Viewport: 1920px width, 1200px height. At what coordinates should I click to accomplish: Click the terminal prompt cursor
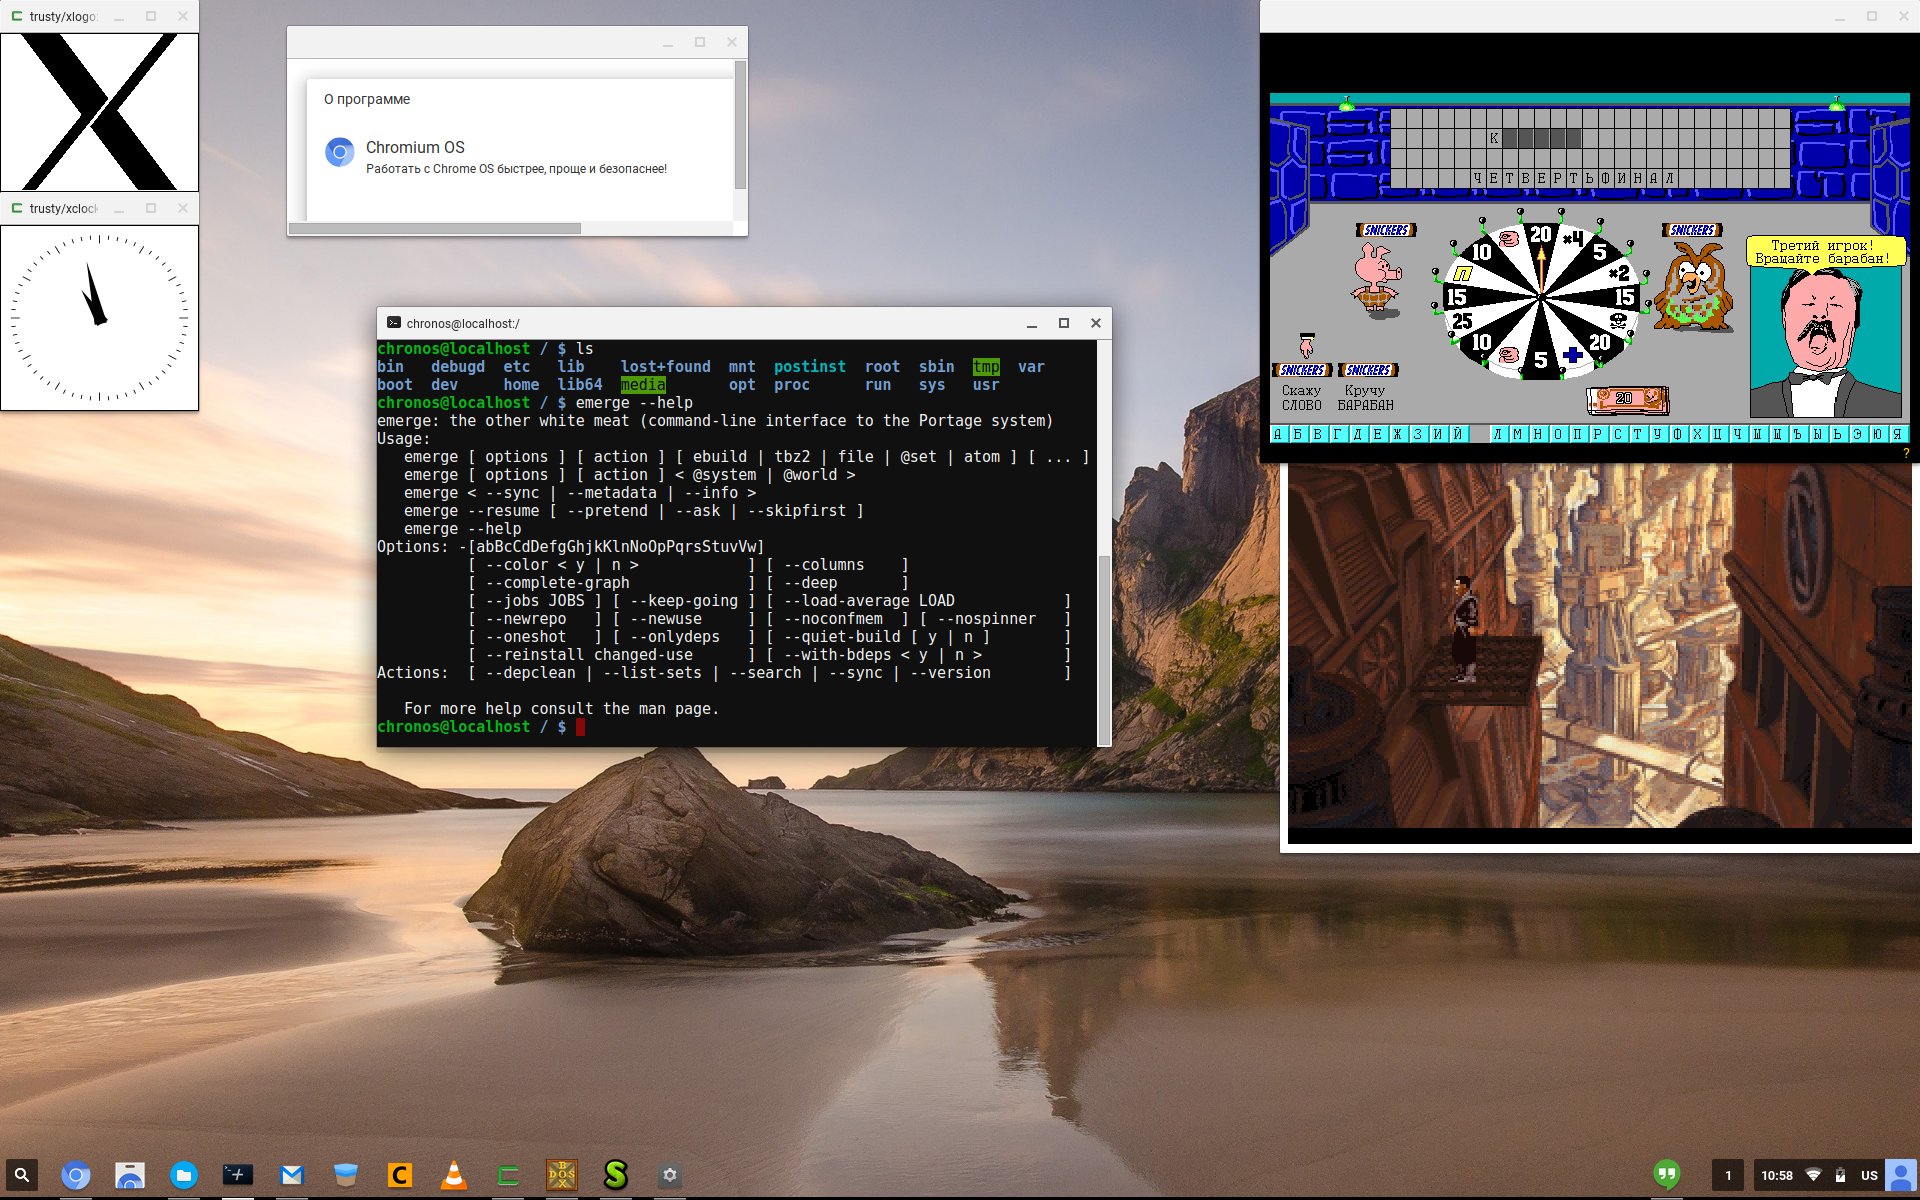pos(581,727)
